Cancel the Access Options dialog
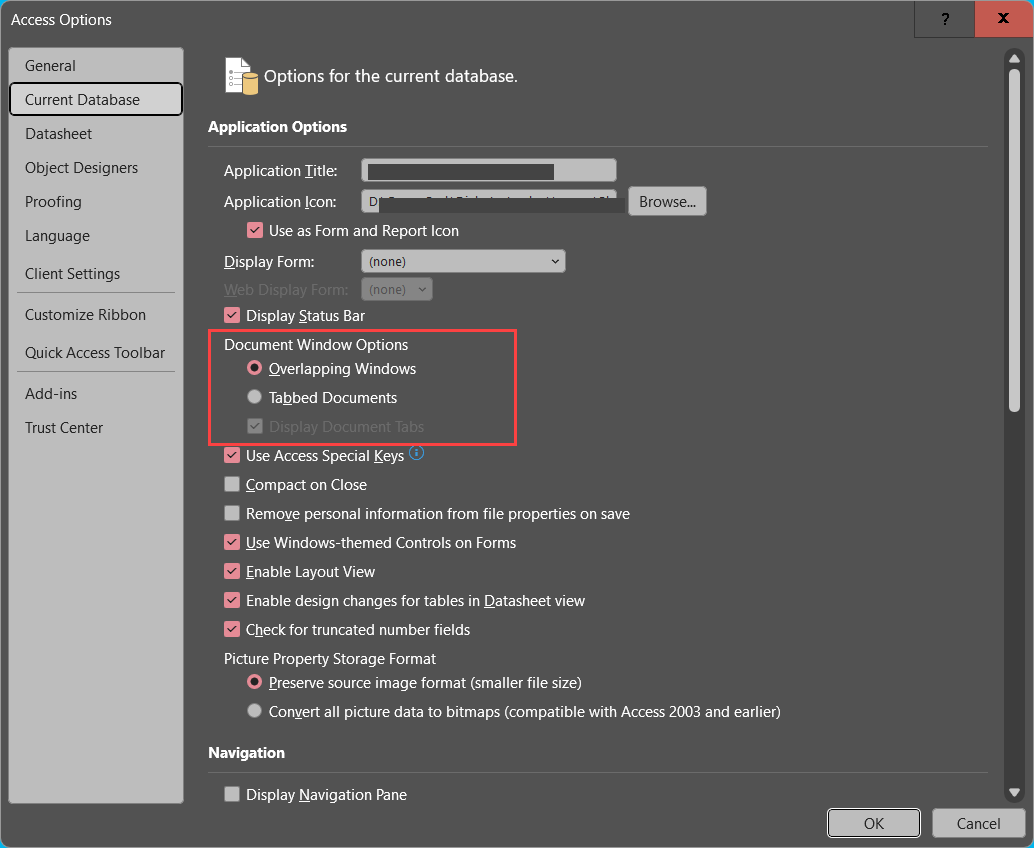1034x848 pixels. coord(978,823)
